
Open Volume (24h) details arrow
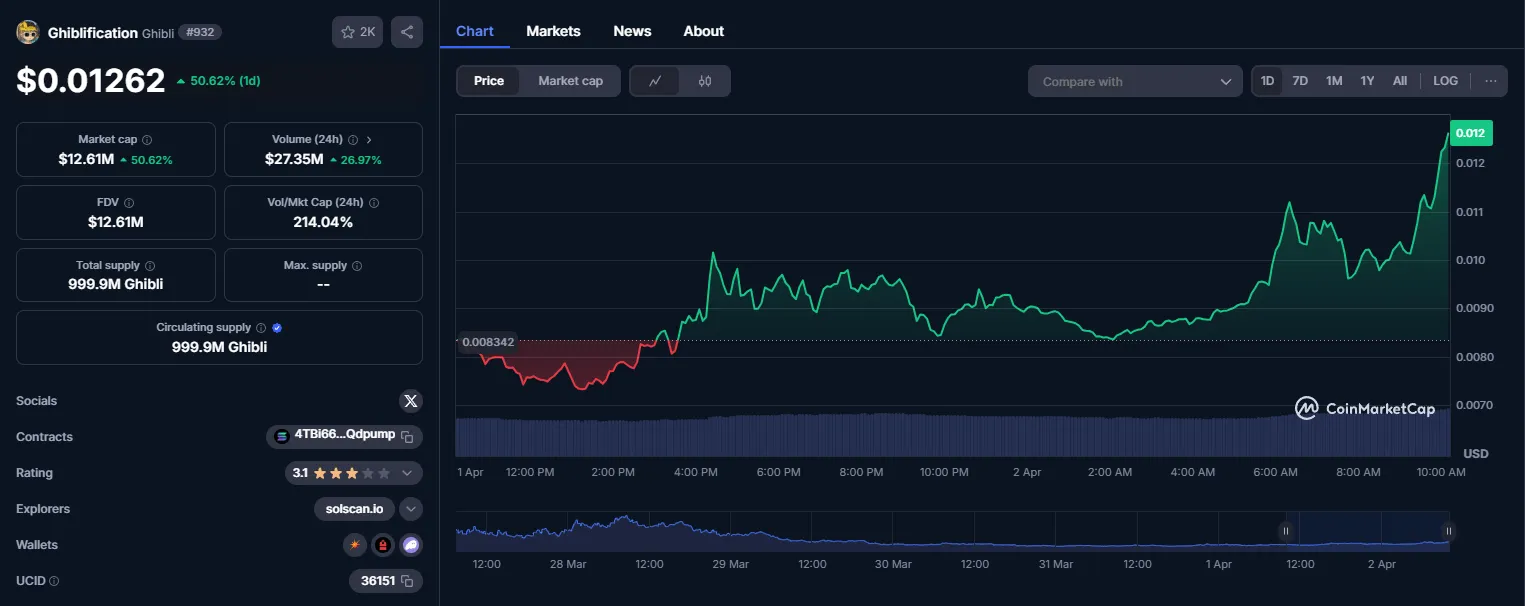point(369,140)
